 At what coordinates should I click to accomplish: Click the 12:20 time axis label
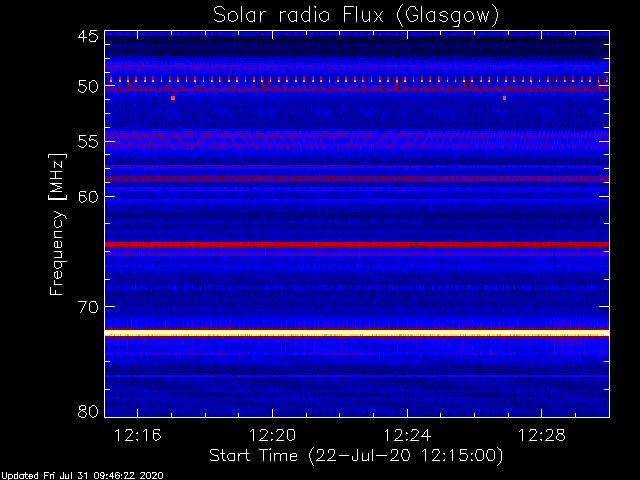272,435
